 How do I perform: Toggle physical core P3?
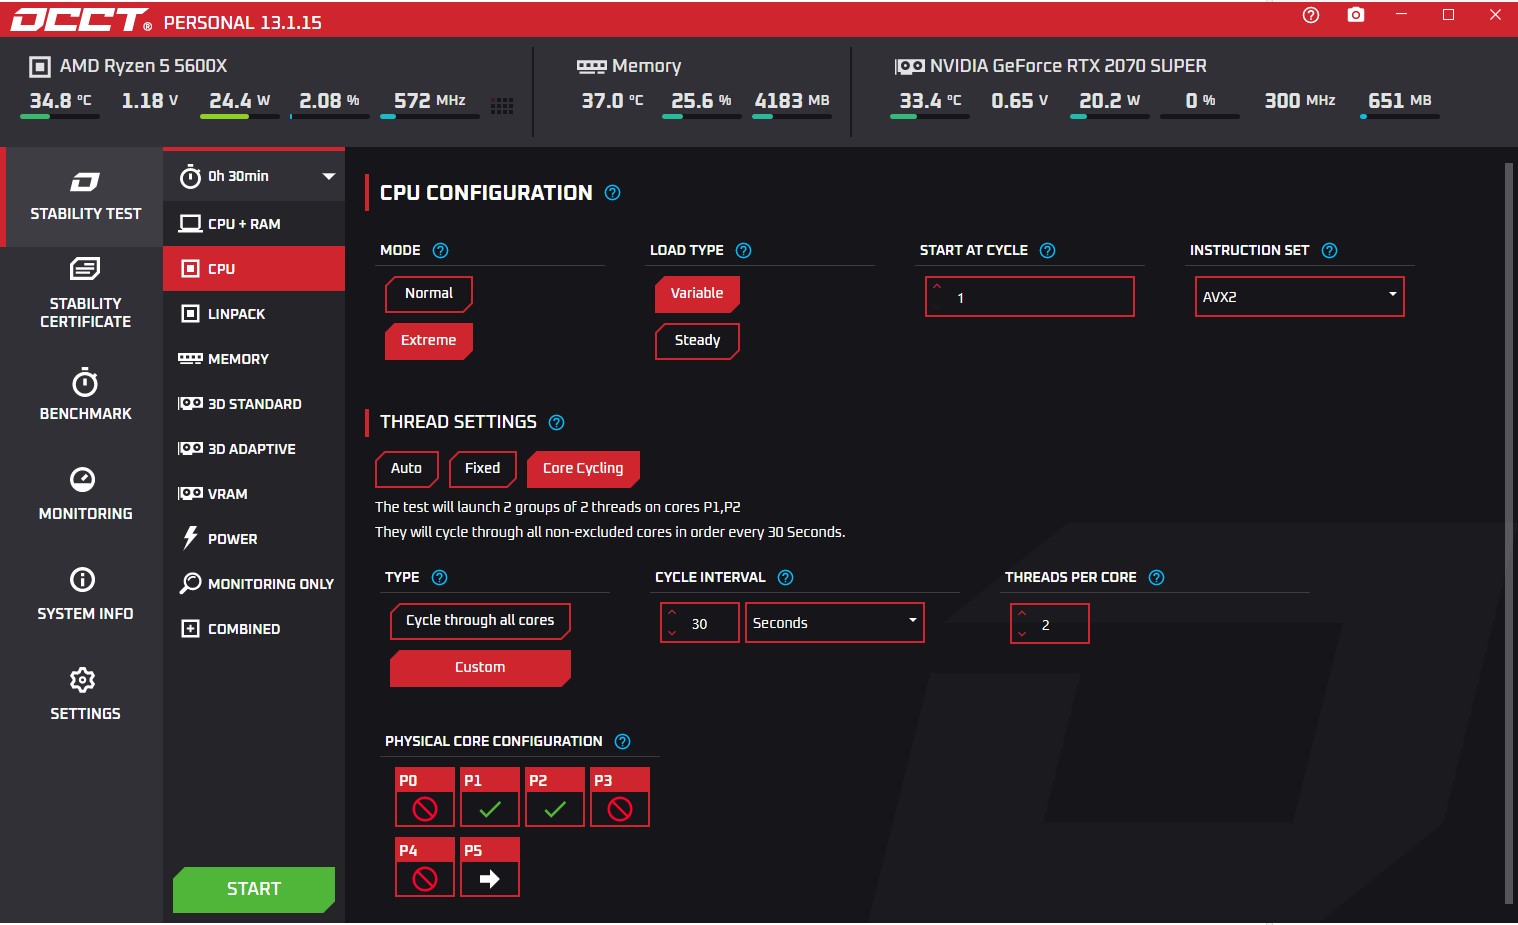620,797
